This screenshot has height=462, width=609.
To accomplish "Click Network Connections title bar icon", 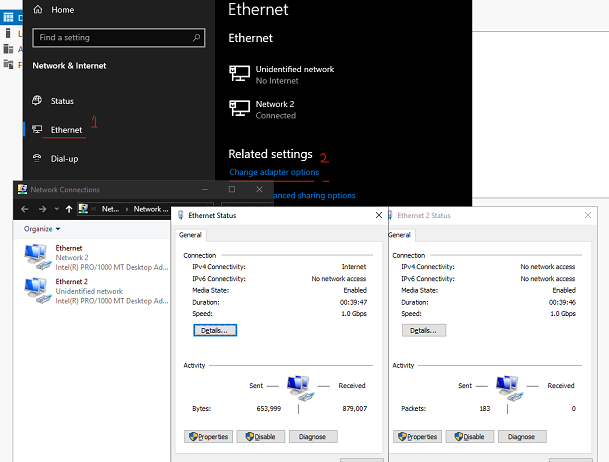I will (x=23, y=189).
